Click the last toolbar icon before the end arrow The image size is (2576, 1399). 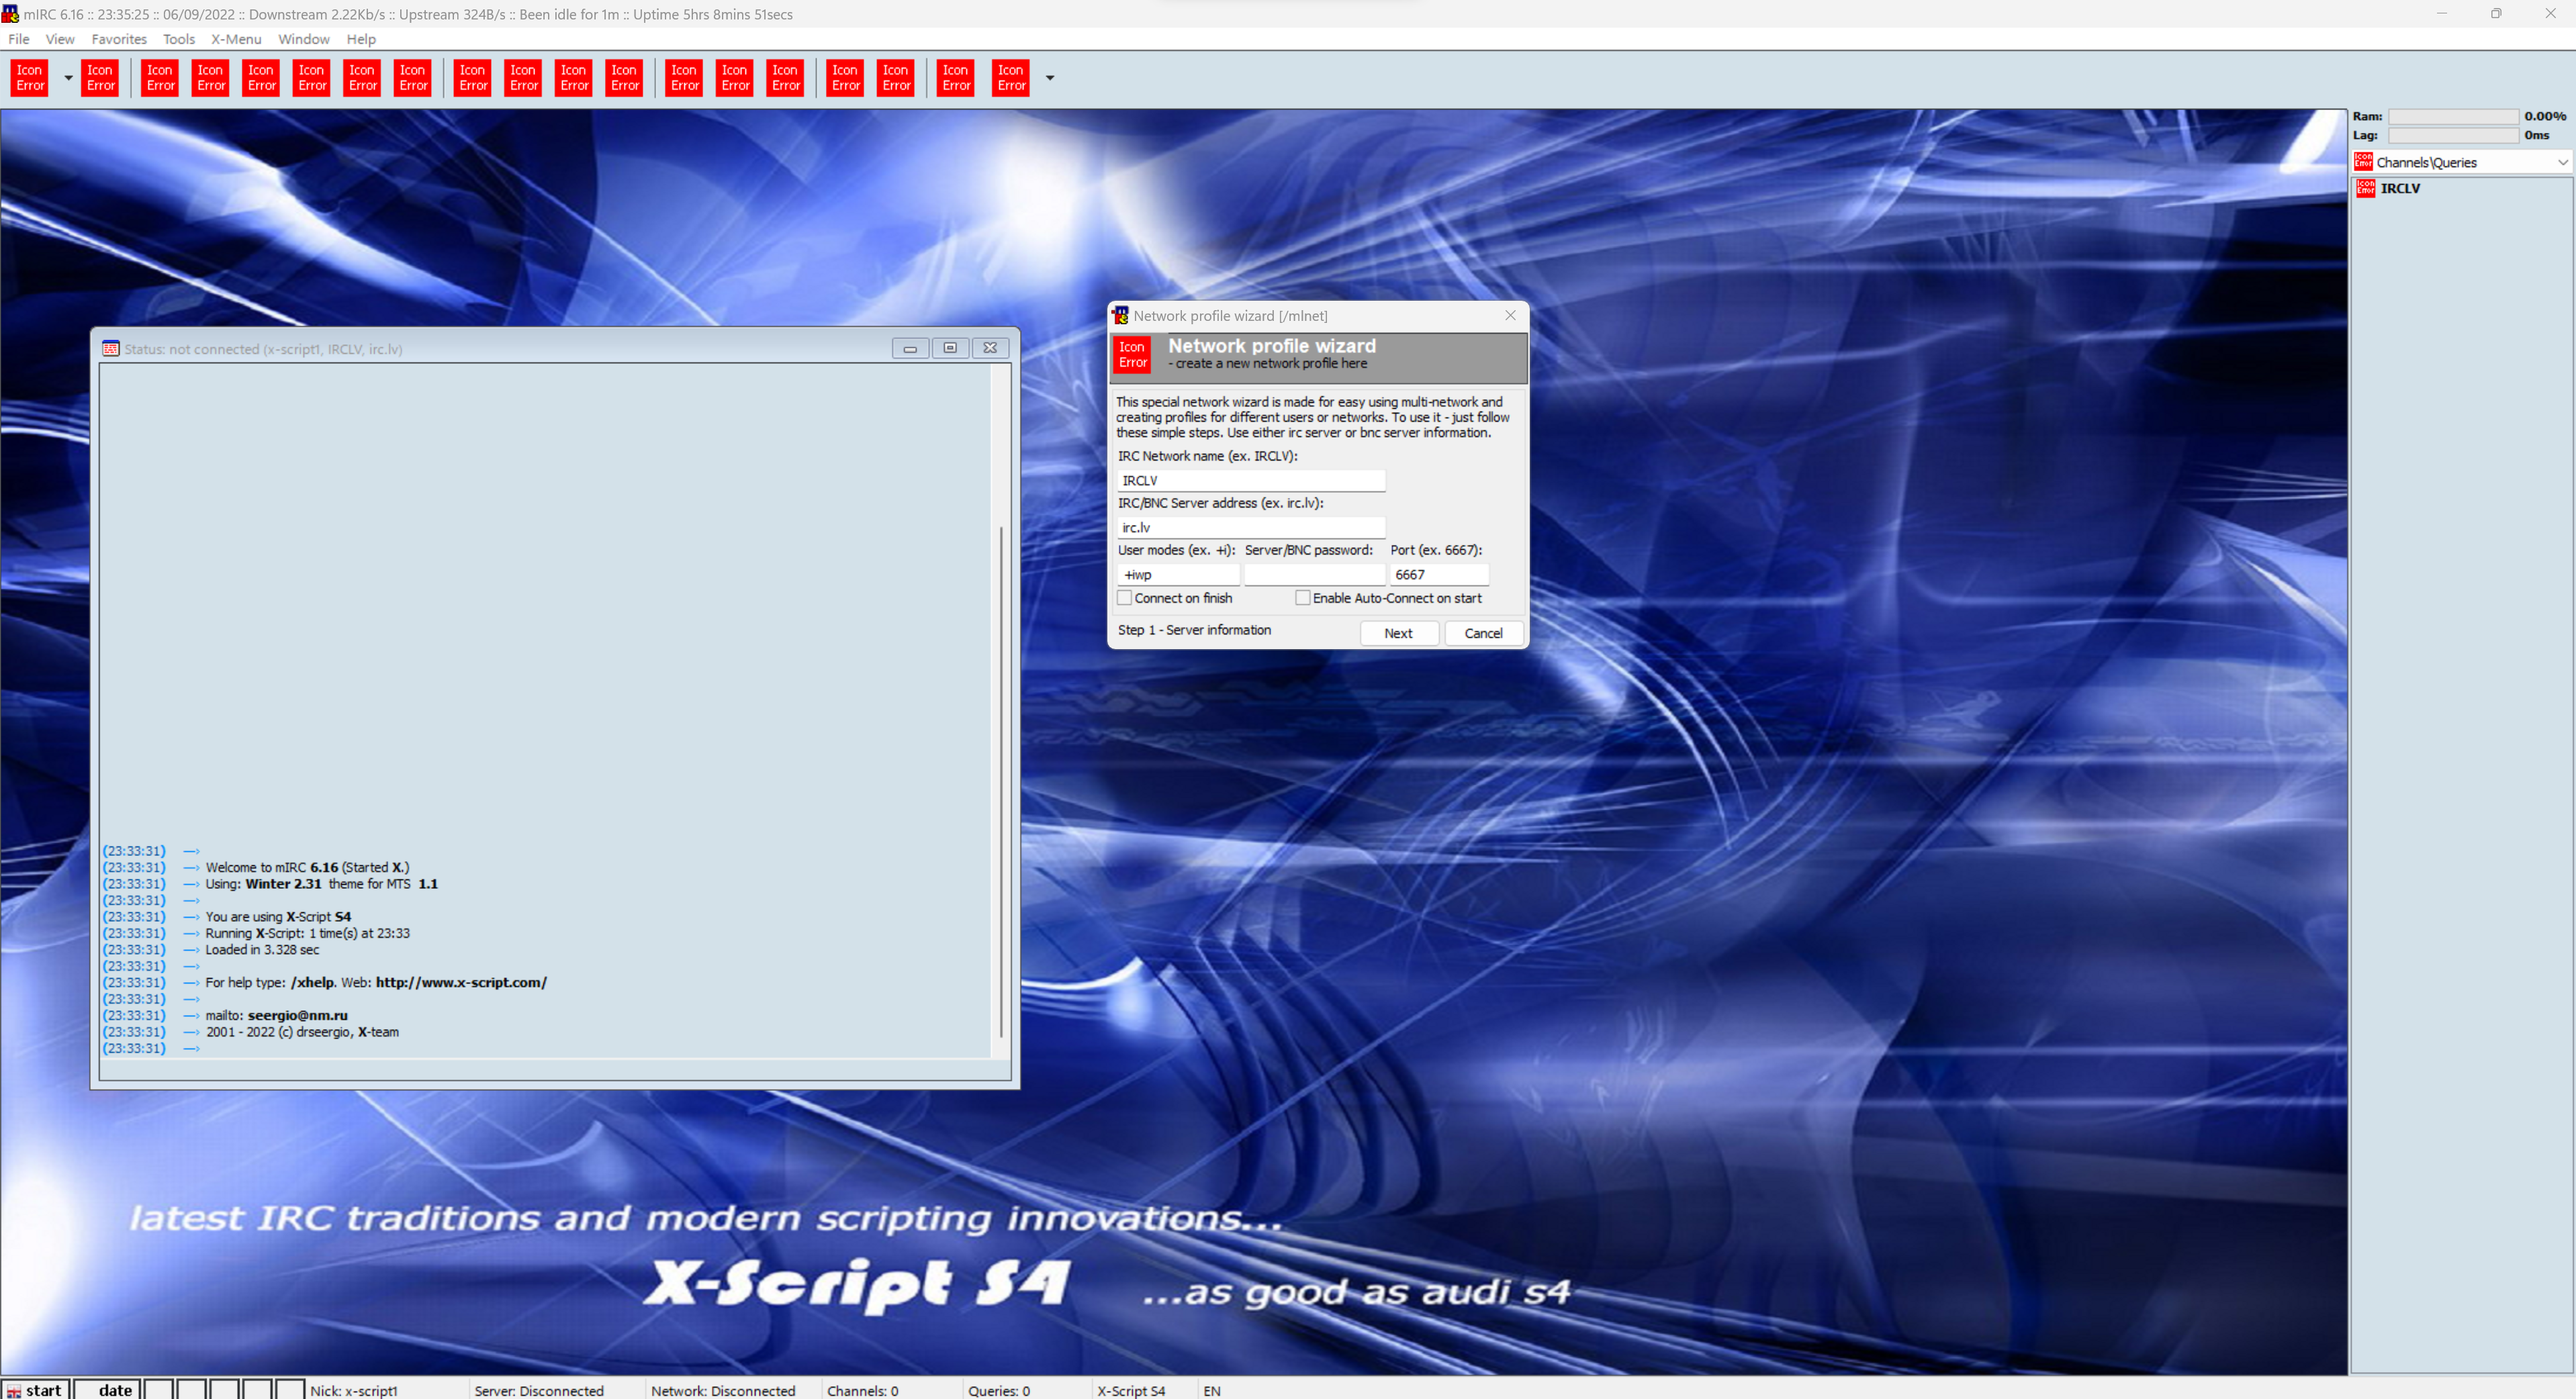[x=1010, y=78]
